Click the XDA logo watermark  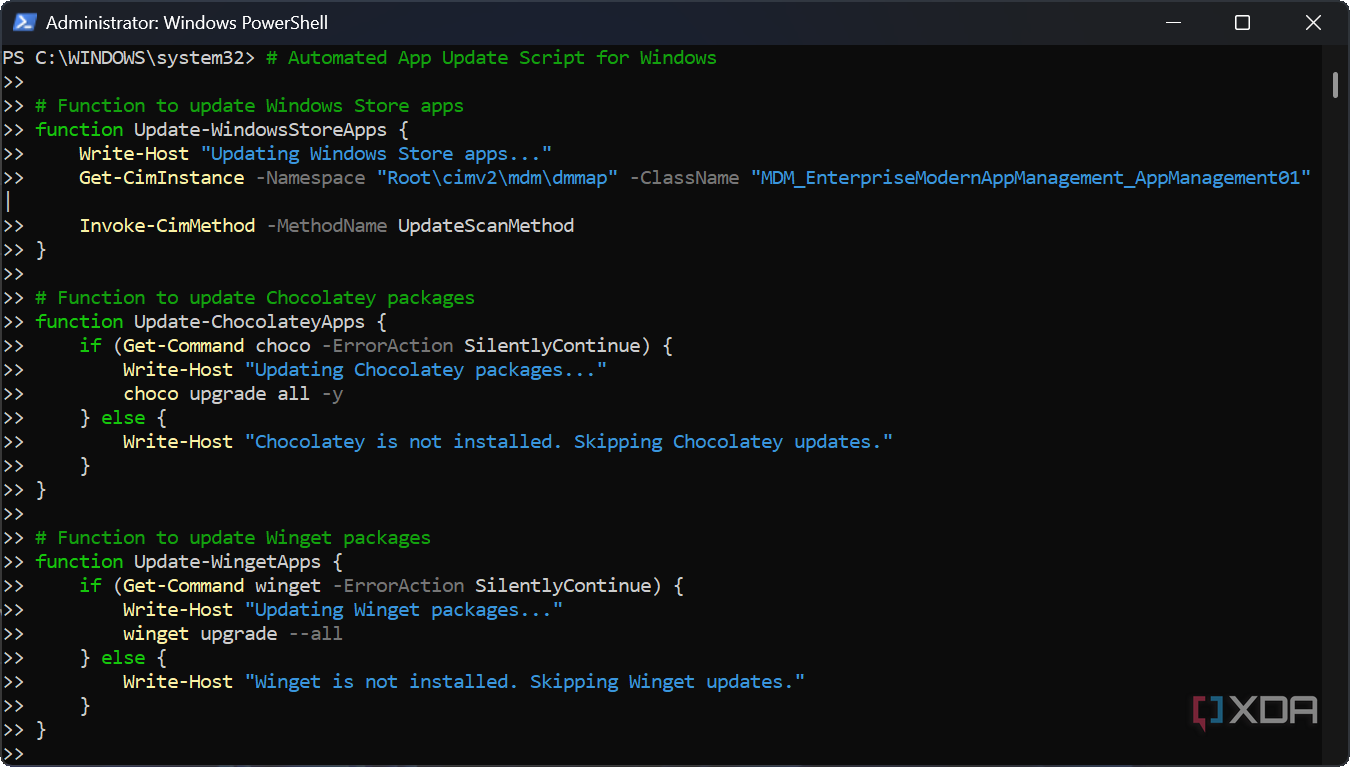coord(1255,710)
